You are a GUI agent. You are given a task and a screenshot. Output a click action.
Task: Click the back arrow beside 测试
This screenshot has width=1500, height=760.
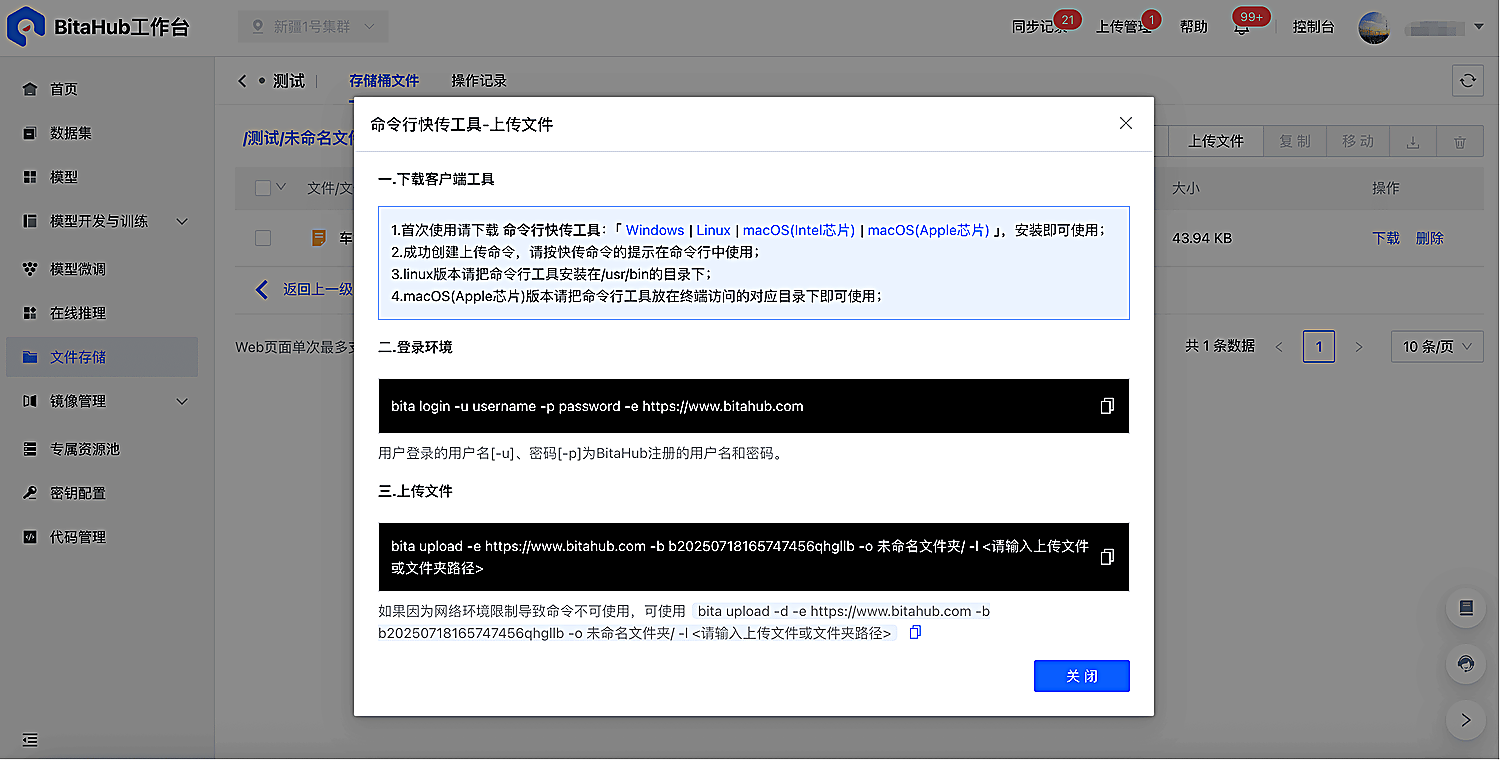(x=242, y=81)
